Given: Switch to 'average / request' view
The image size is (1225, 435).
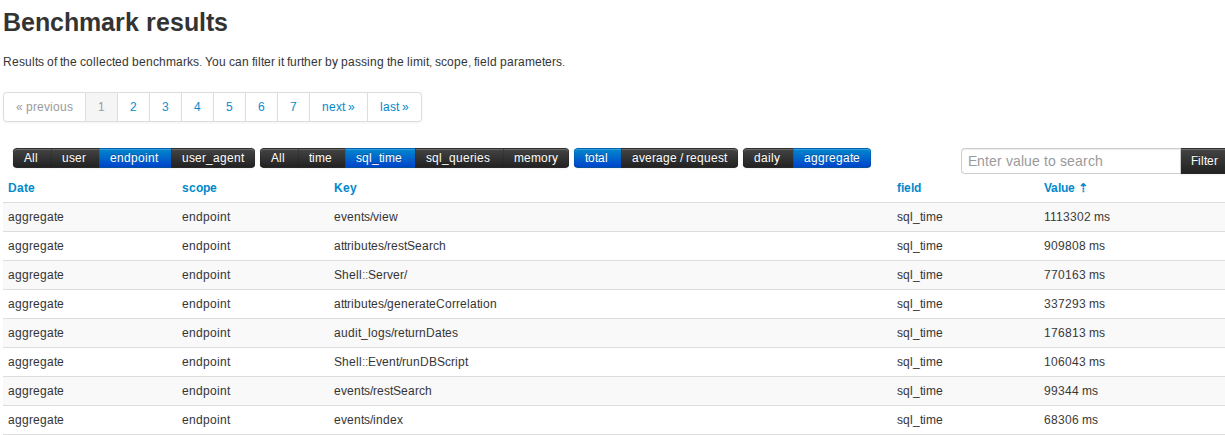Looking at the screenshot, I should (679, 158).
